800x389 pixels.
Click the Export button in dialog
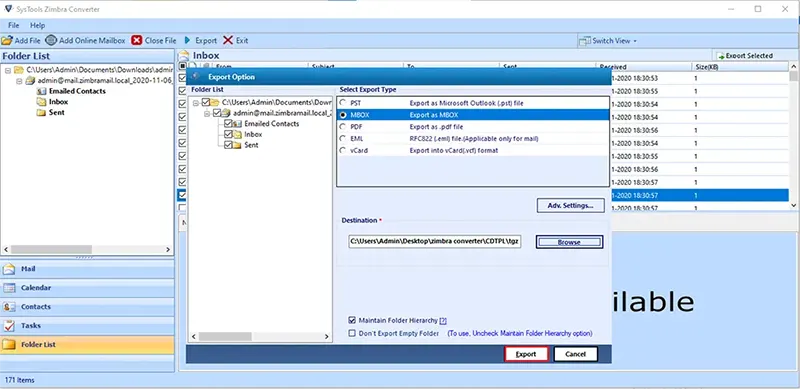click(527, 354)
